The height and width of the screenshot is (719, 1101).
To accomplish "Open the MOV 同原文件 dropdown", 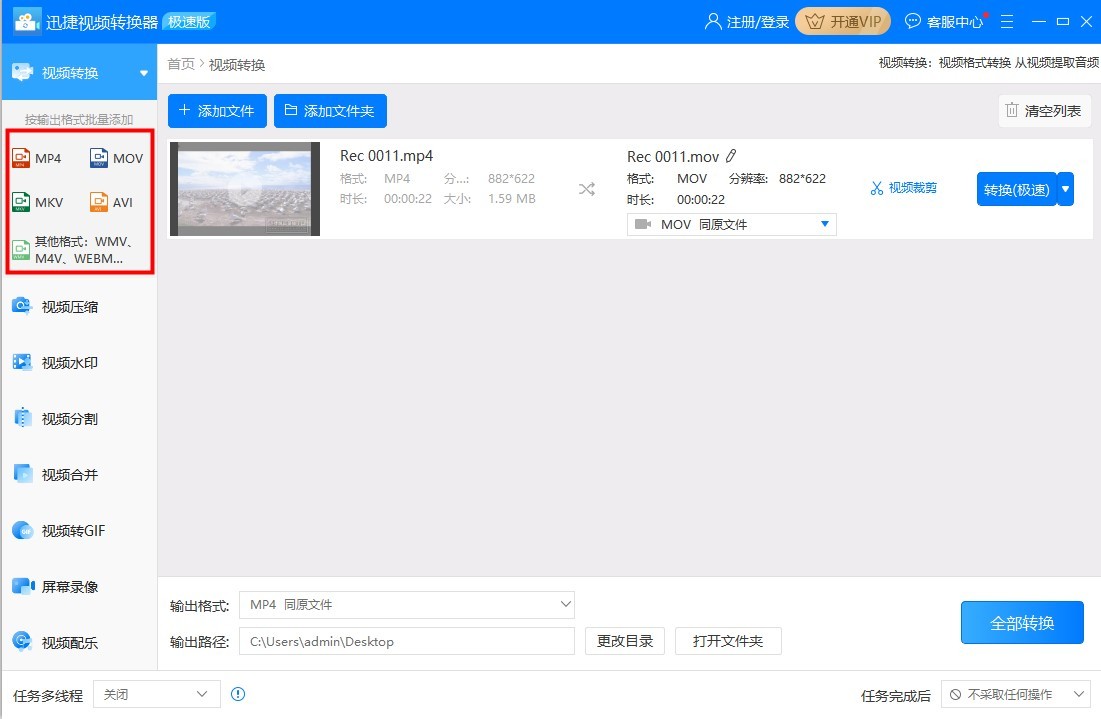I will point(731,224).
